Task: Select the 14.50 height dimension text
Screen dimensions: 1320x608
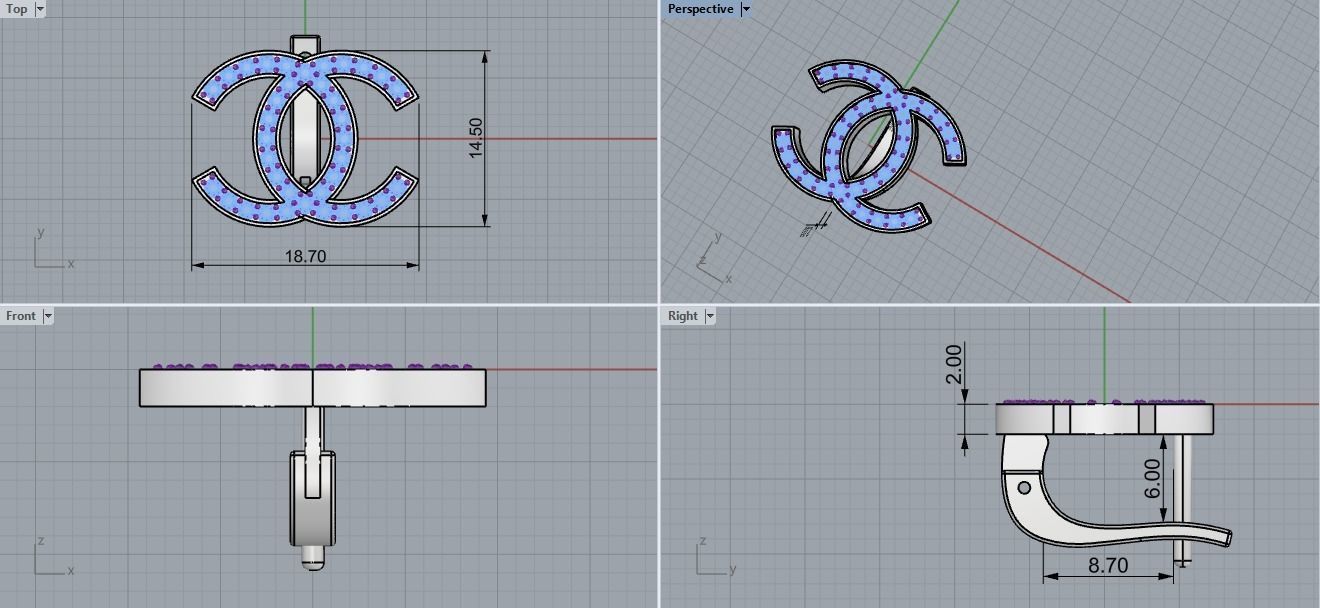Action: [x=475, y=137]
